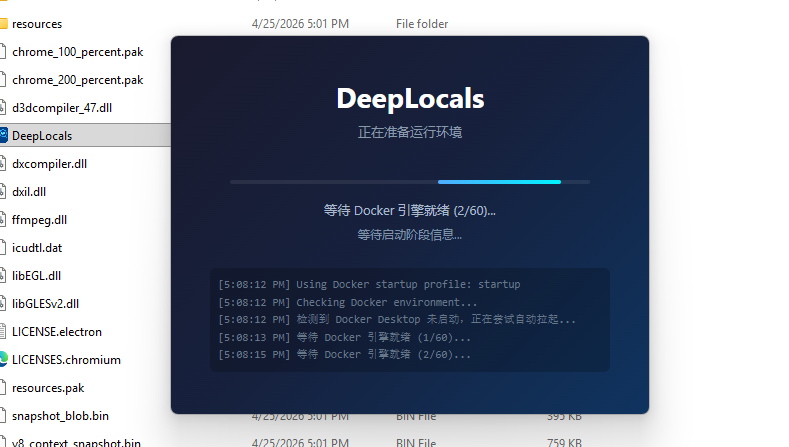Select d3dcompiler_47.dll file

coord(62,108)
